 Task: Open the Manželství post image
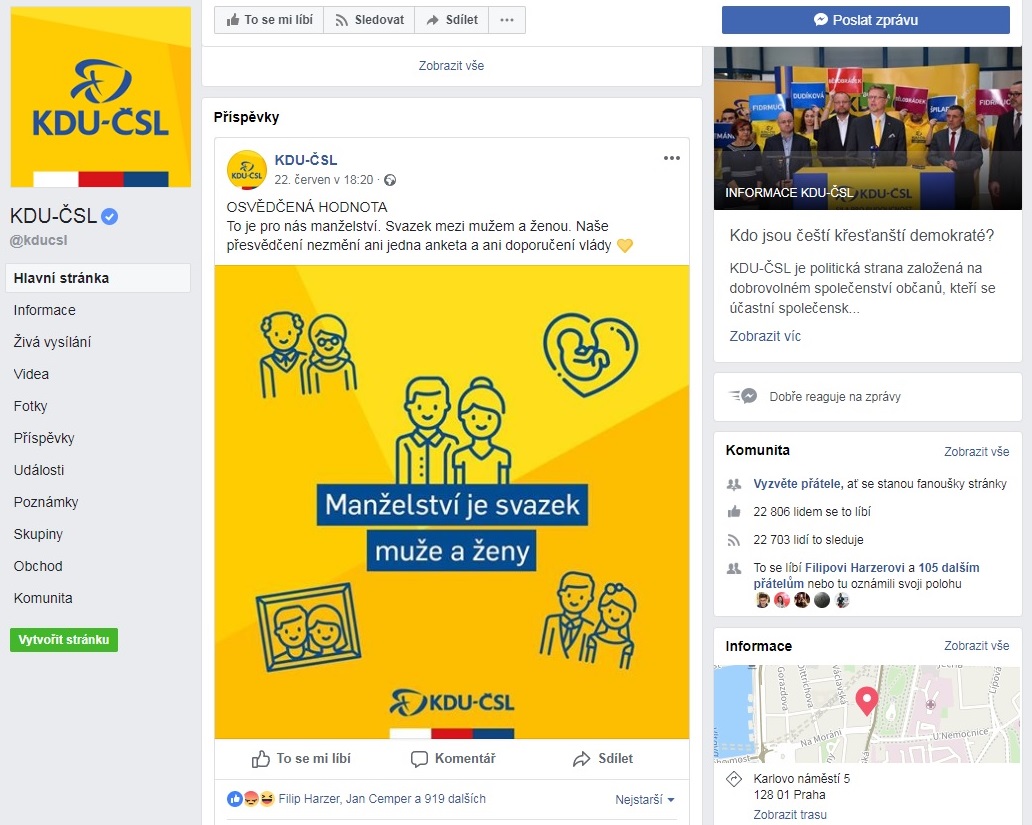tap(452, 502)
